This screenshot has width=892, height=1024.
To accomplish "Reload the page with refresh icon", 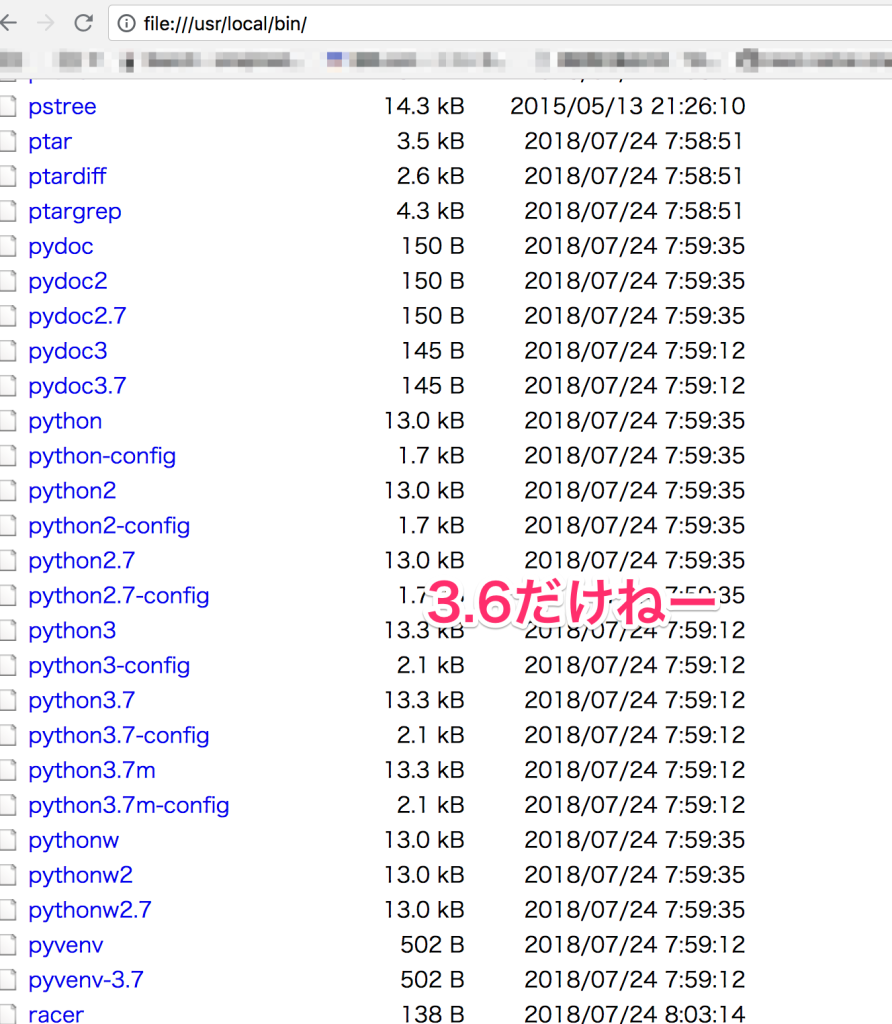I will tap(84, 23).
